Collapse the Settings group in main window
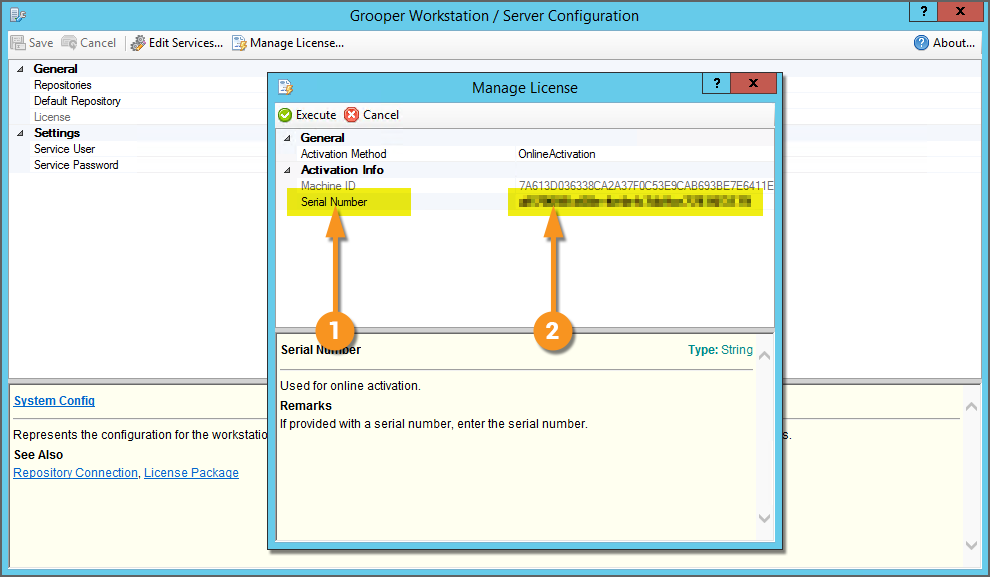 (20, 133)
